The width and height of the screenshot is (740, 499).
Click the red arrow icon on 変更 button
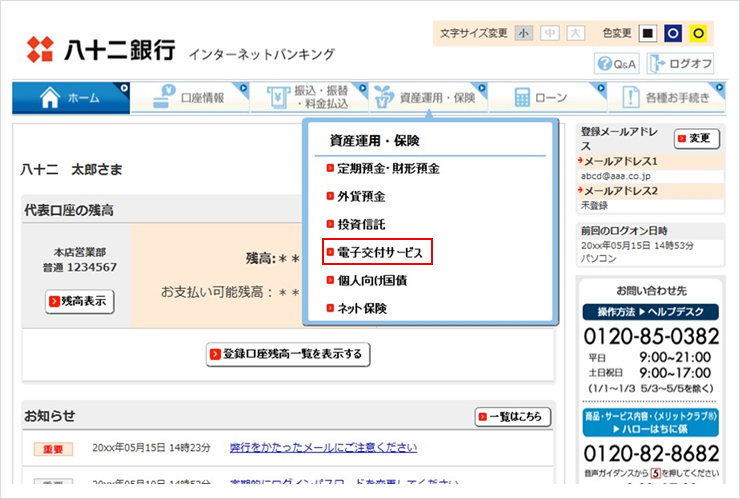pos(681,138)
